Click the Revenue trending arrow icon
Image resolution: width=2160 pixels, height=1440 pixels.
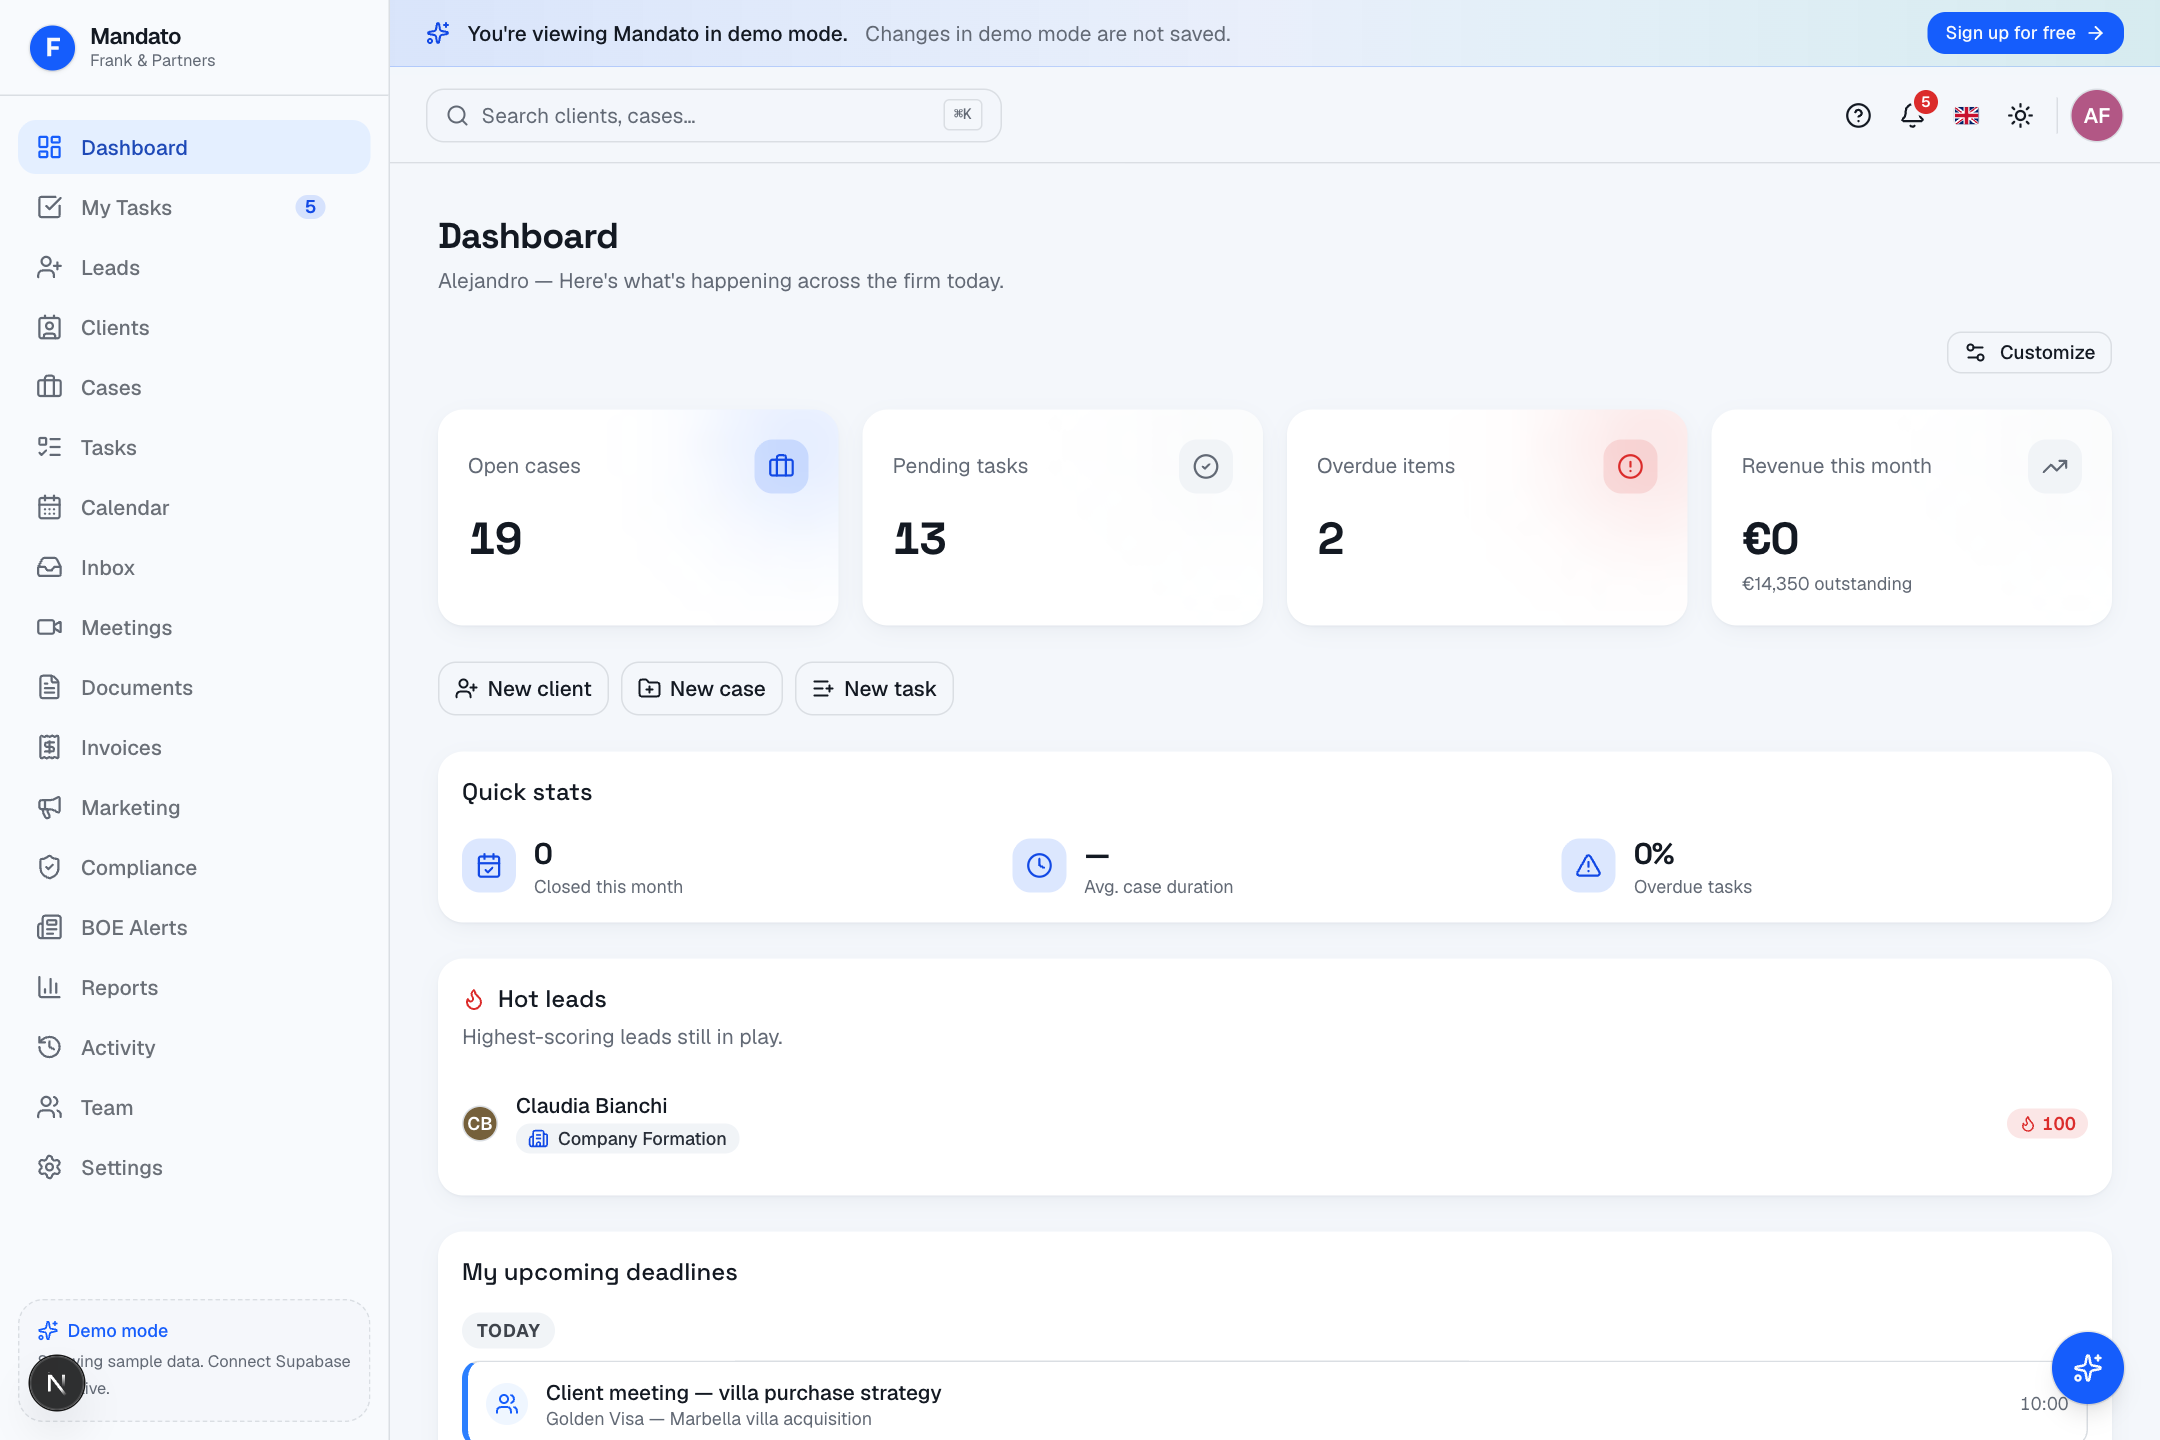coord(2055,466)
